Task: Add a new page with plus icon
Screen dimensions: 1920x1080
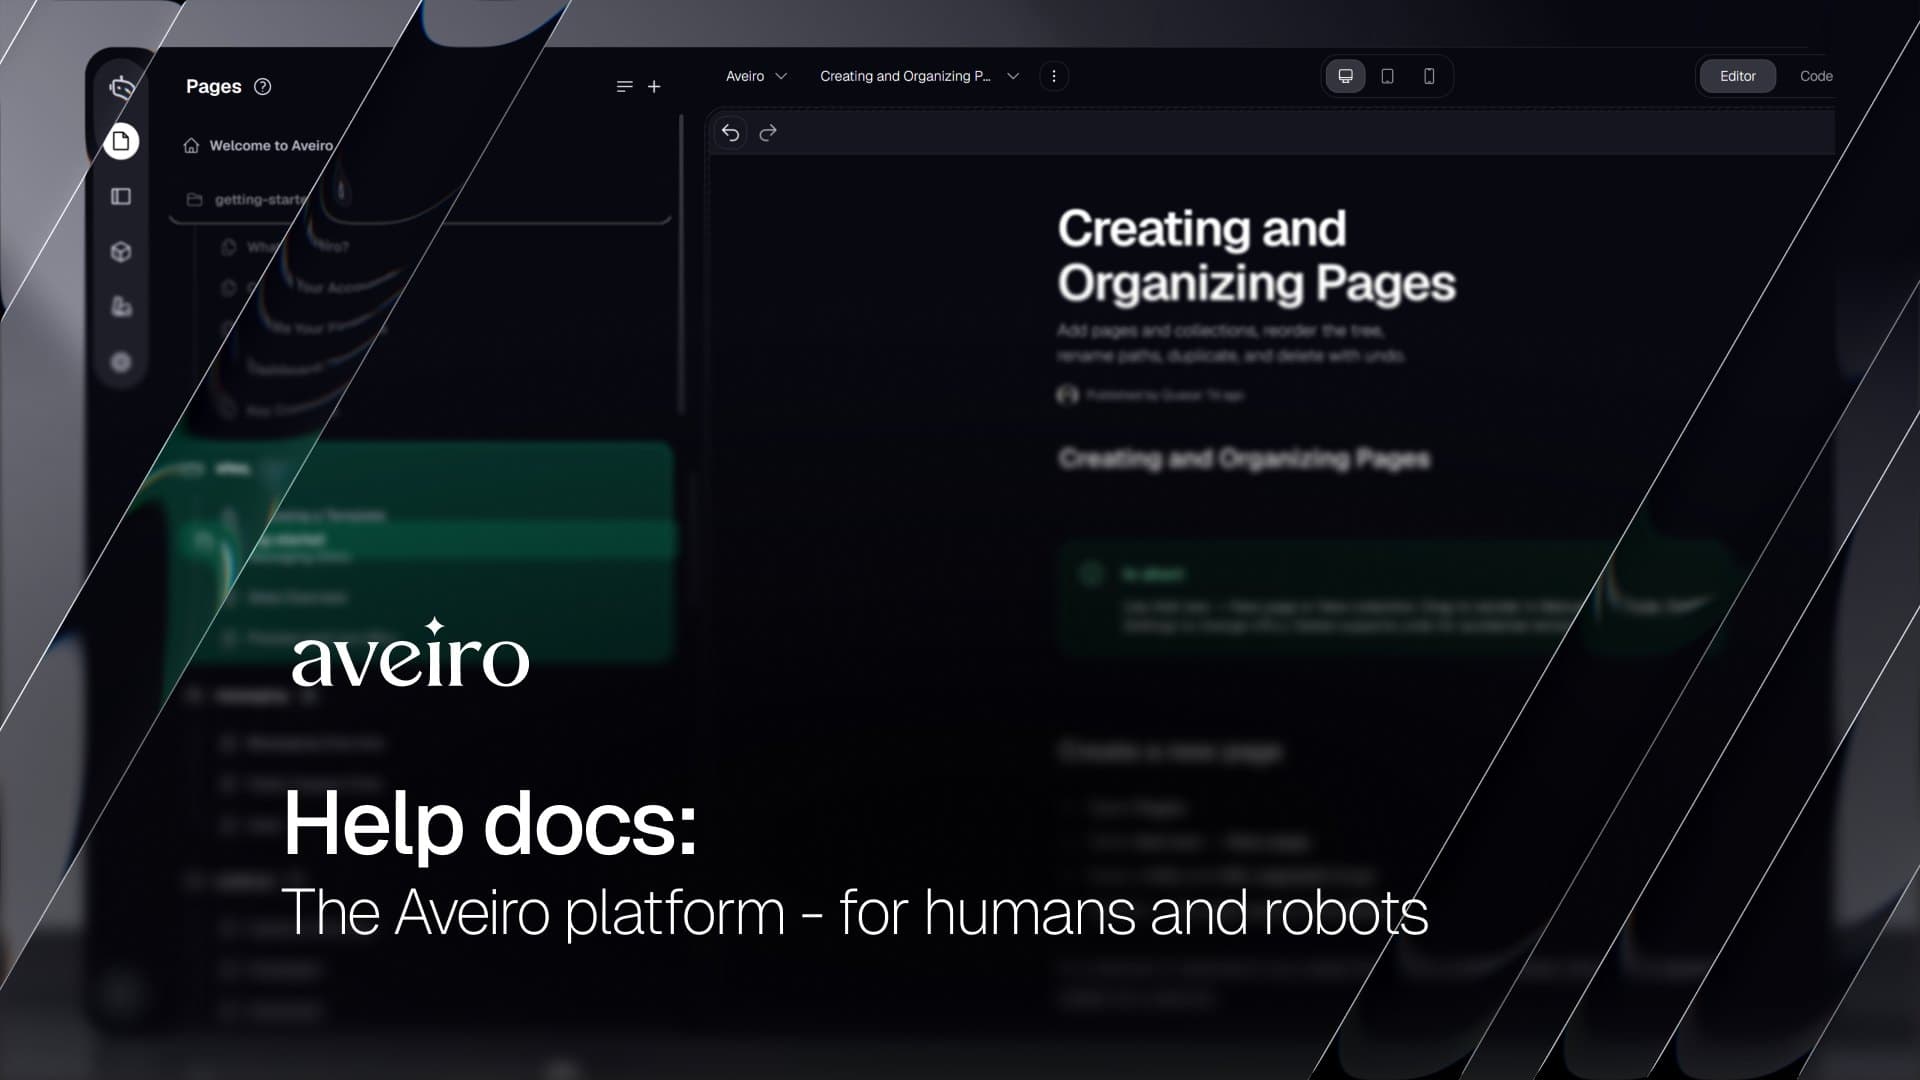Action: point(654,87)
